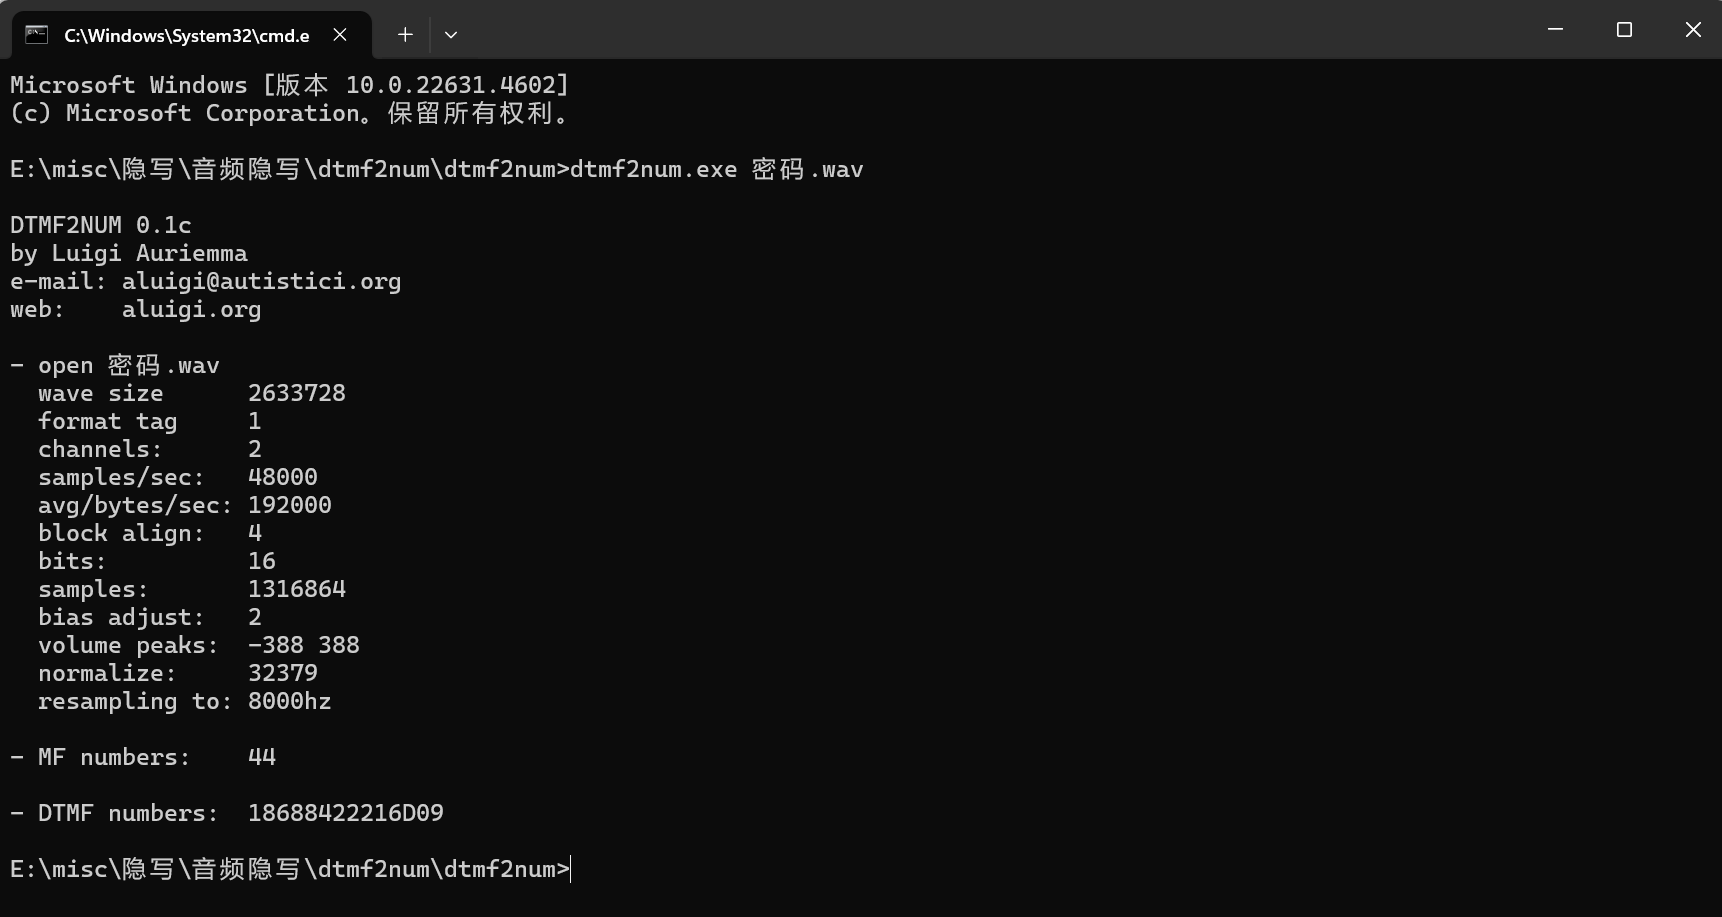Open a new terminal tab with plus
The width and height of the screenshot is (1722, 917).
405,35
